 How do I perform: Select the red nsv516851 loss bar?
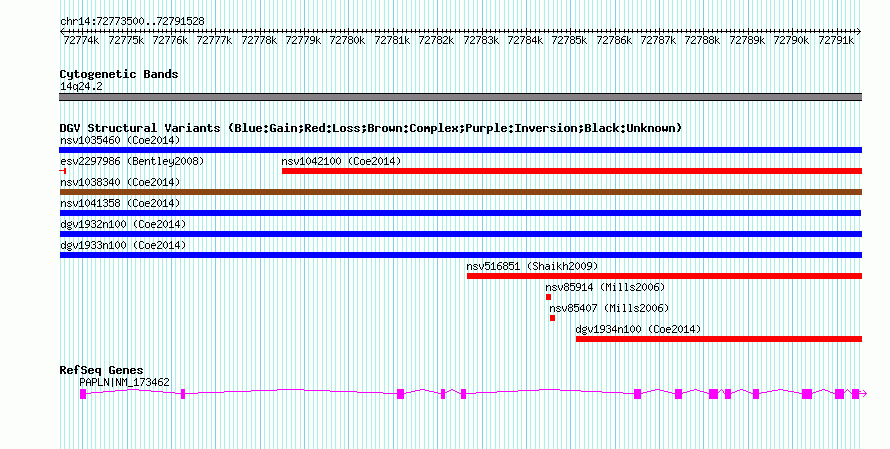(664, 276)
